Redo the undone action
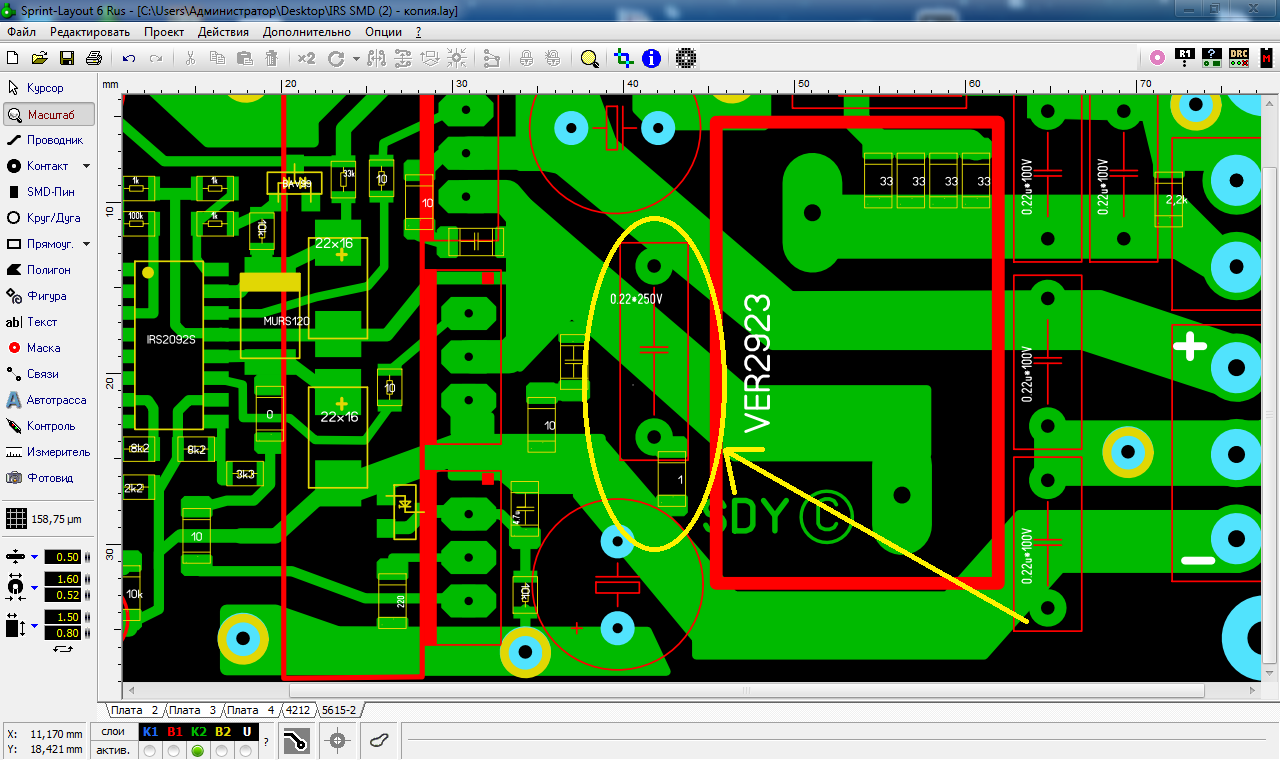Screen dimensions: 1280x760 point(156,58)
